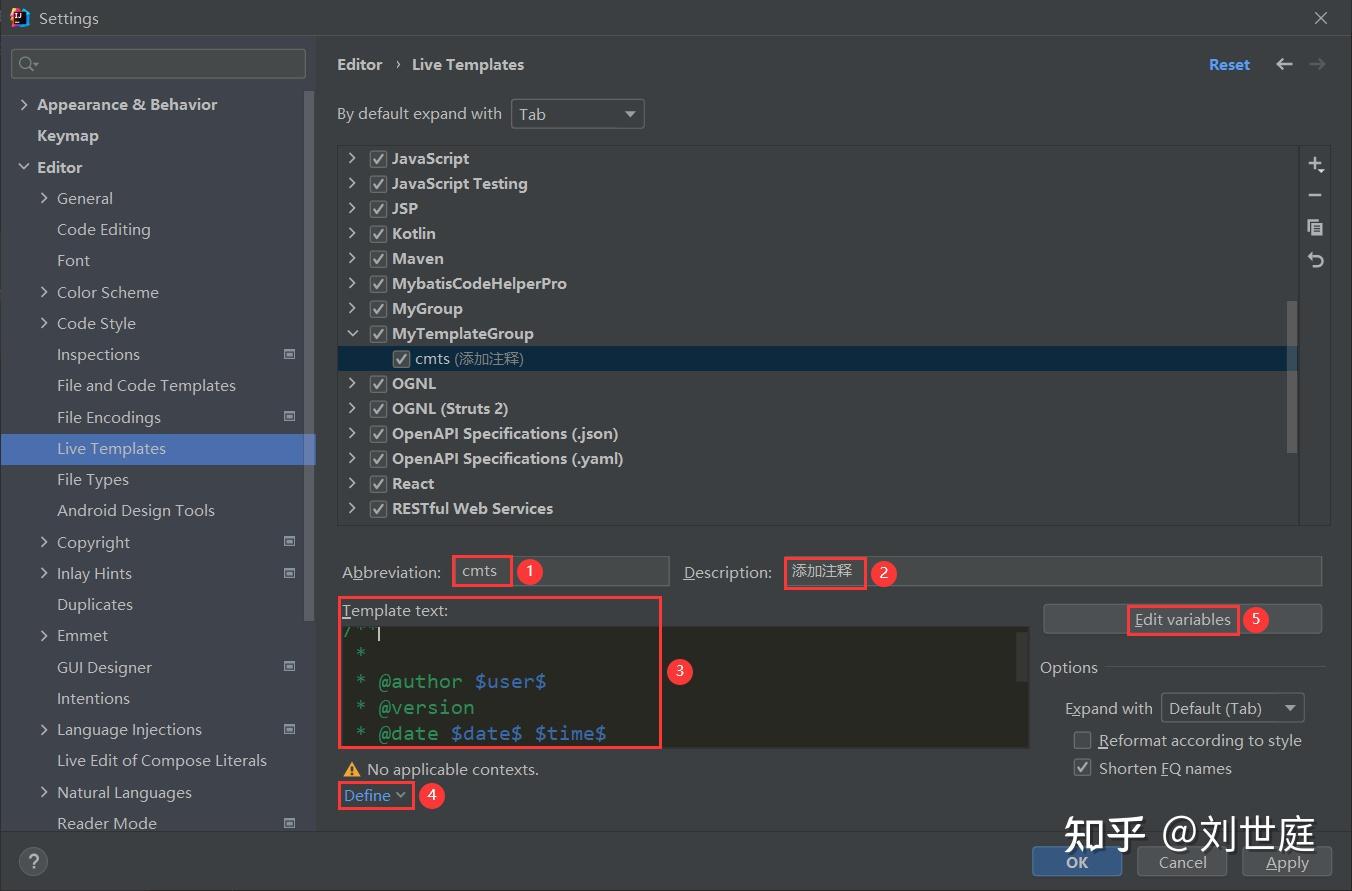This screenshot has width=1352, height=891.
Task: Open the Intentions settings page
Action: pyautogui.click(x=93, y=698)
